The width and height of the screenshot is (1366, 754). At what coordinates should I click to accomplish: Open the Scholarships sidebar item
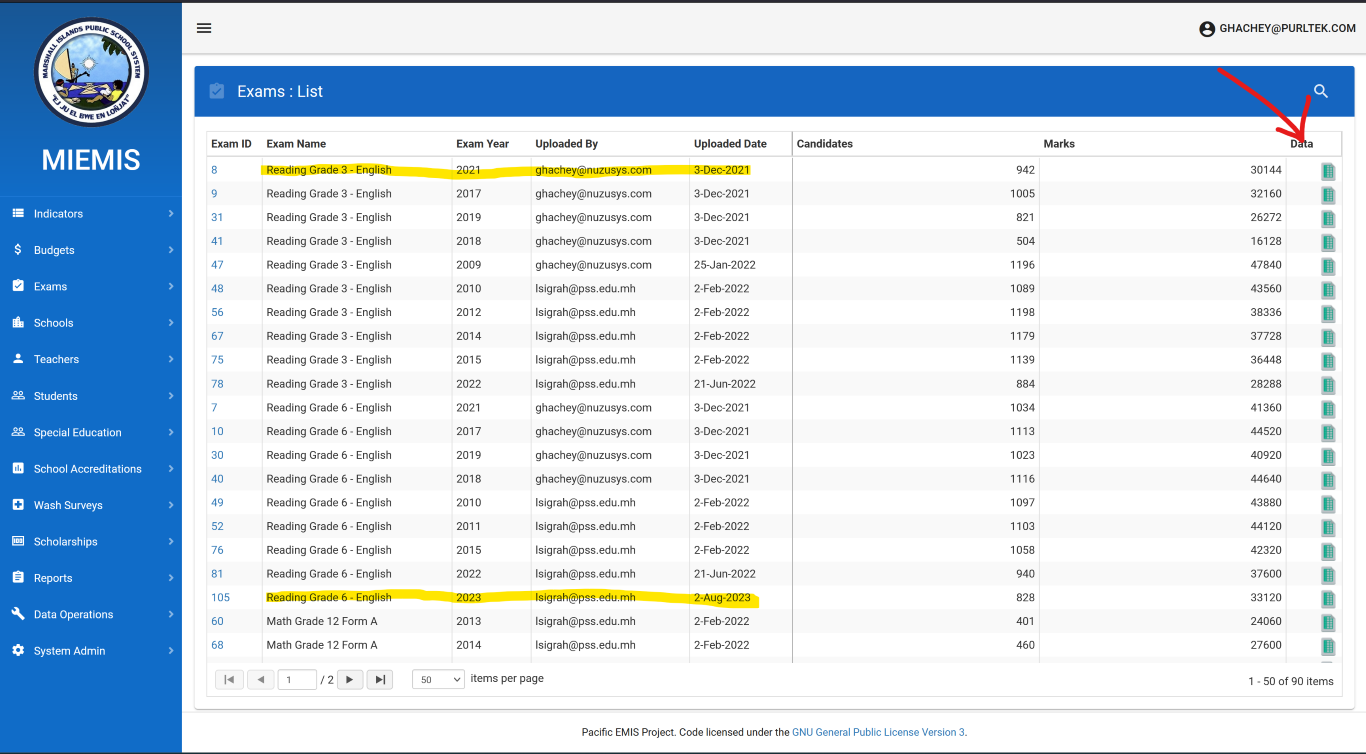pos(91,542)
